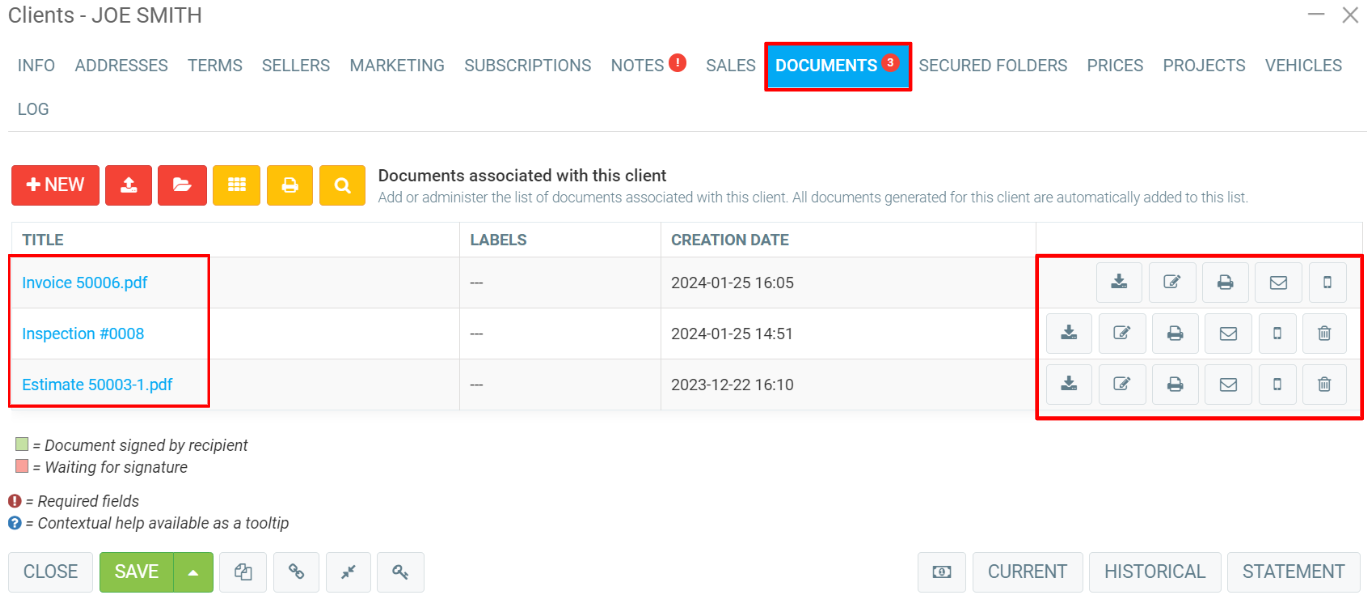The width and height of the screenshot is (1368, 603).
Task: Download the Invoice 50006.pdf document
Action: (1119, 283)
